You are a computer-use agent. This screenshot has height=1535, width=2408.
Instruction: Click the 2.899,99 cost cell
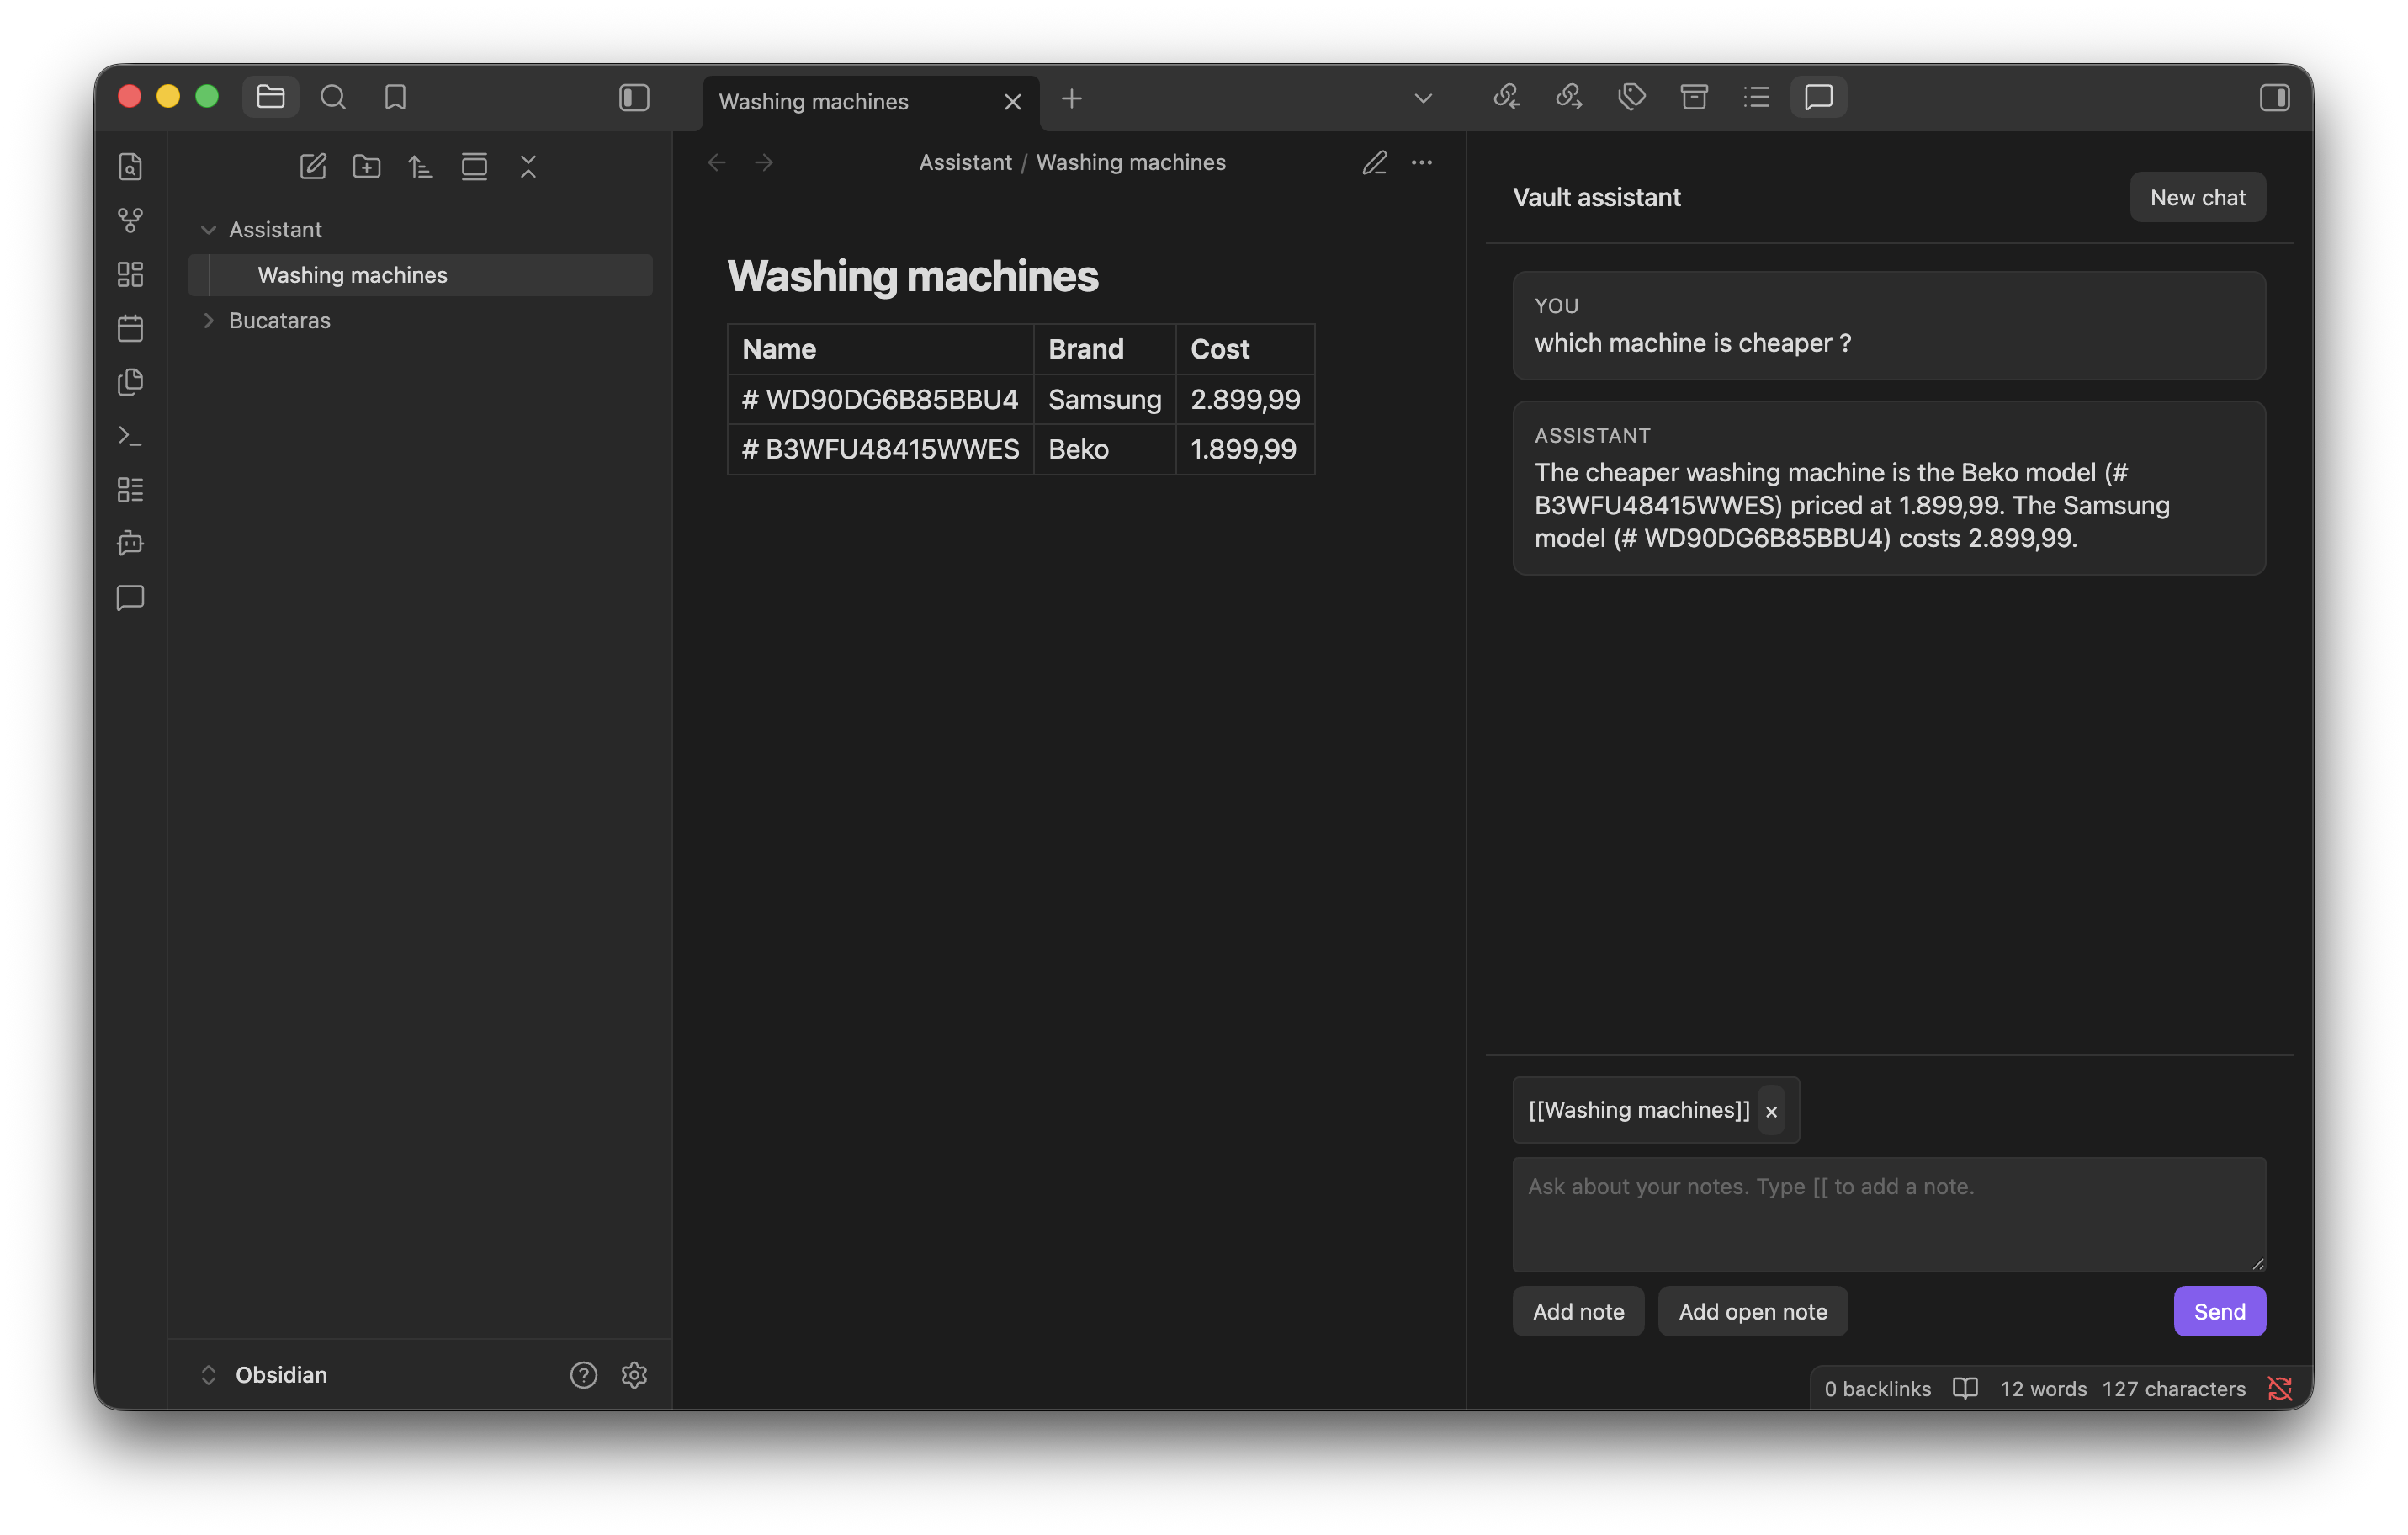(x=1245, y=399)
